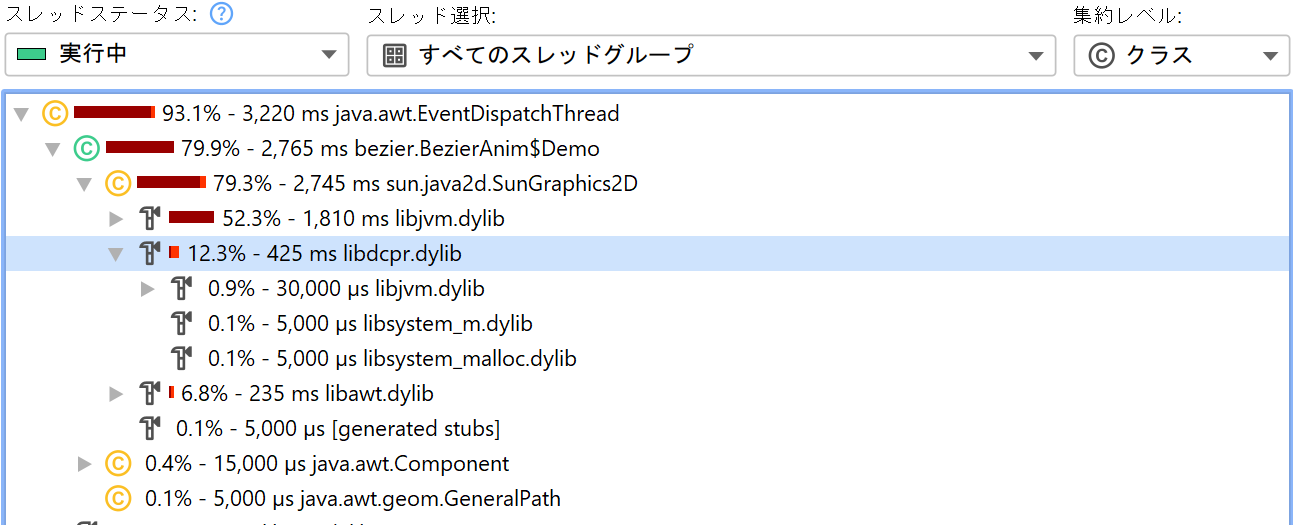The height and width of the screenshot is (525, 1293).
Task: Collapse the java.awt.EventDispatchThread node
Action: (22, 115)
